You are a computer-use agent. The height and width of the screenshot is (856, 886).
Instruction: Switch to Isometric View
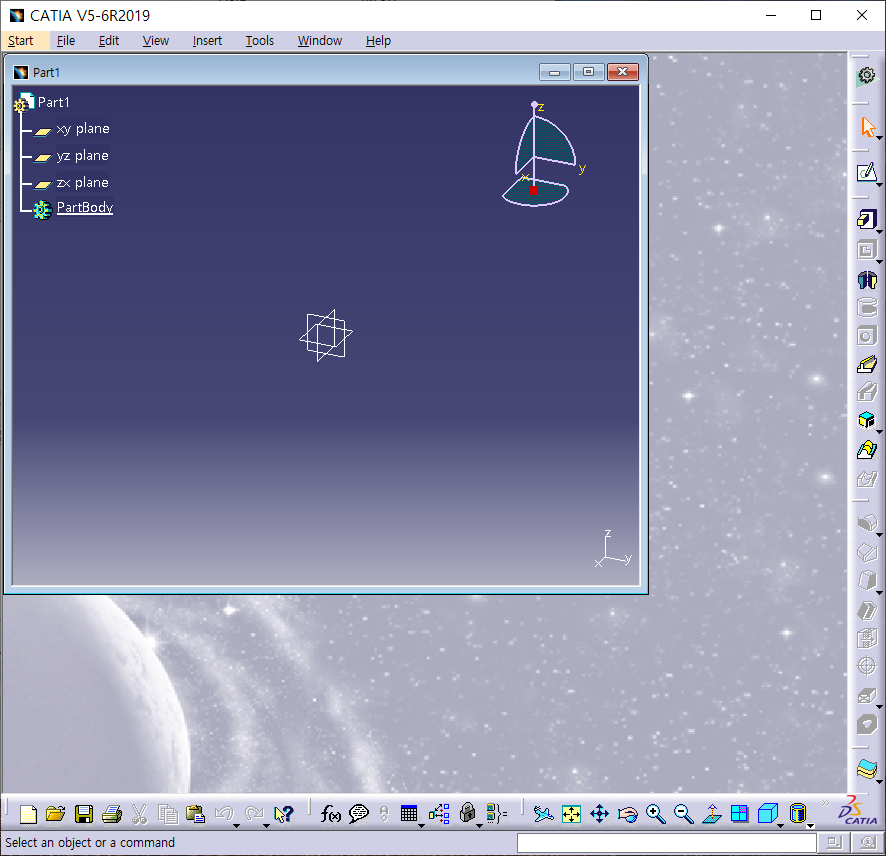click(768, 814)
